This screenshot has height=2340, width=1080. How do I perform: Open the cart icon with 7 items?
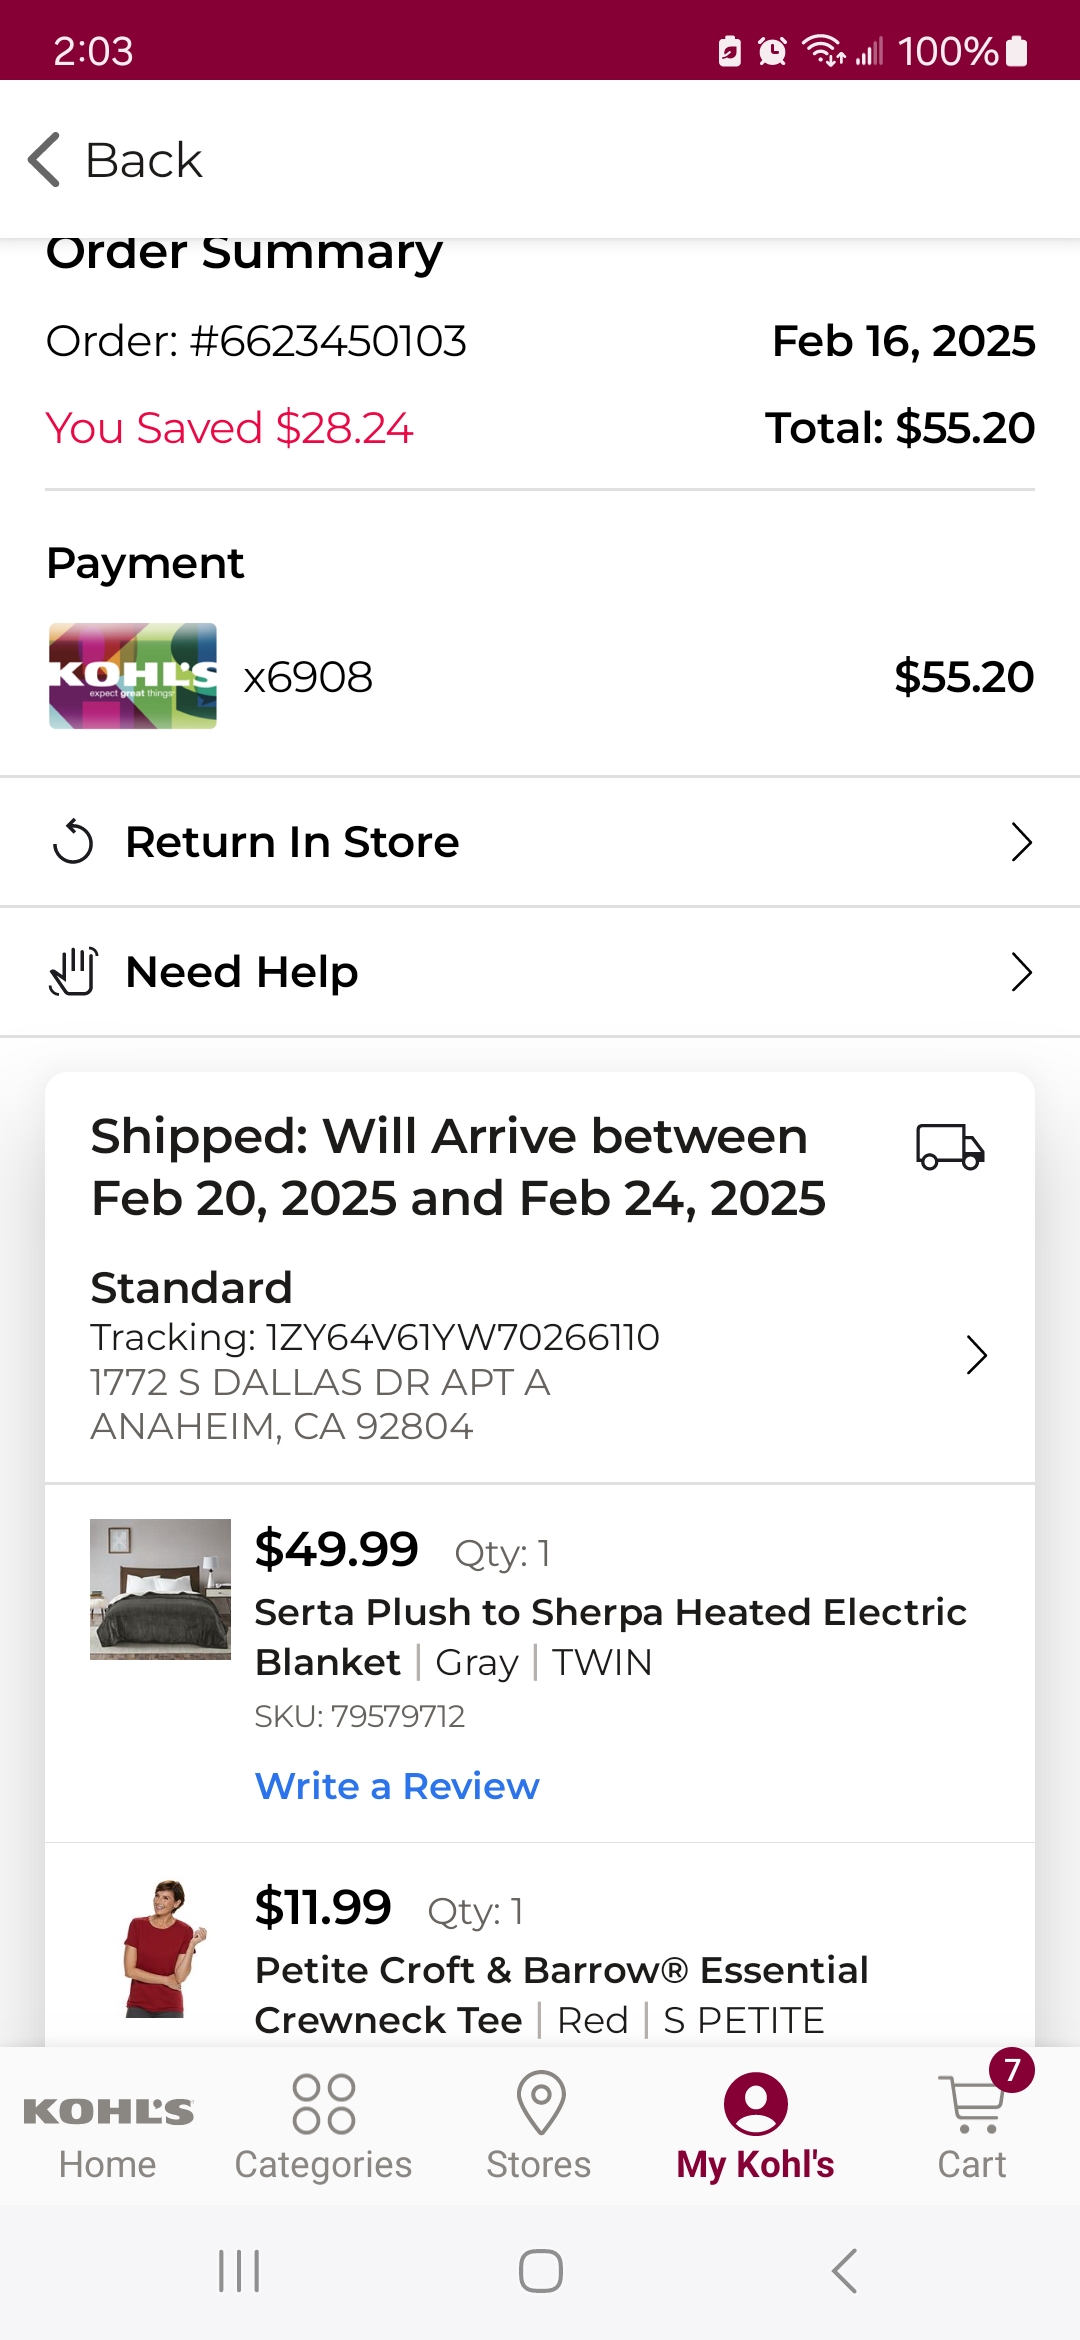click(x=972, y=2103)
